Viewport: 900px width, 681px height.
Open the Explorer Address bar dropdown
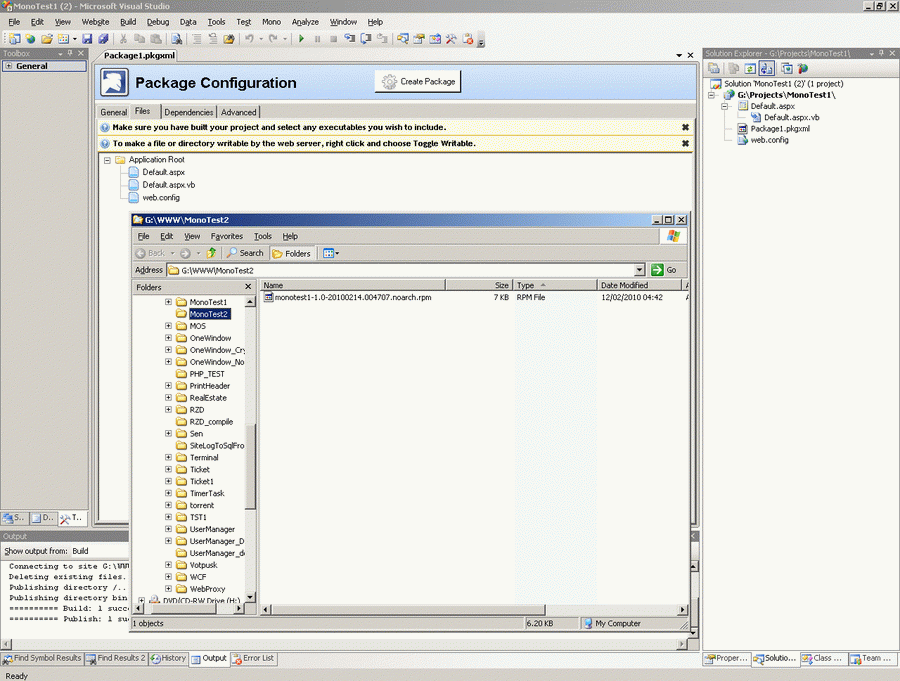click(x=639, y=270)
